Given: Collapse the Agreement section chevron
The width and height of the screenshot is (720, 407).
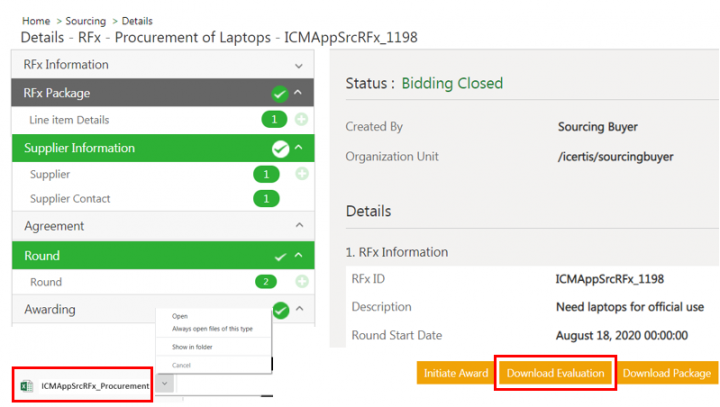Looking at the screenshot, I should point(298,227).
